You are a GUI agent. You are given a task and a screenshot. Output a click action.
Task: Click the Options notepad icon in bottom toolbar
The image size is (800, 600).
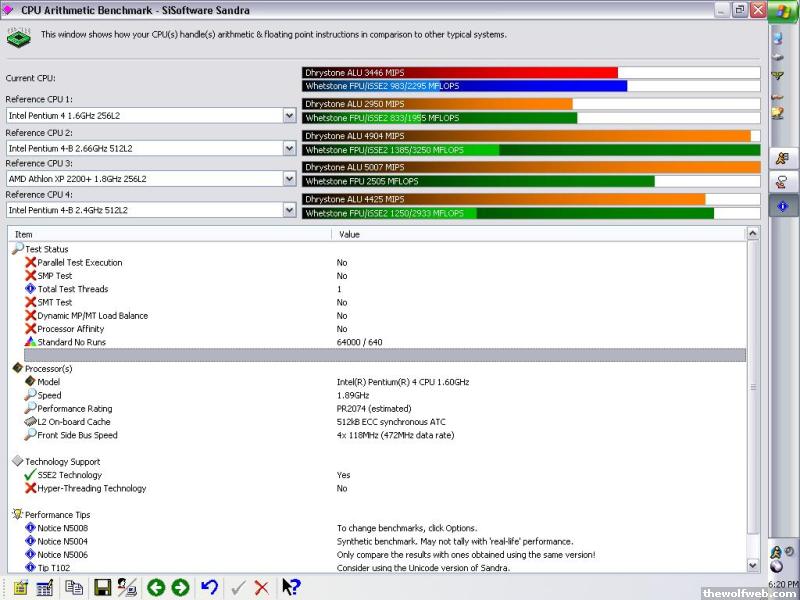[20, 588]
